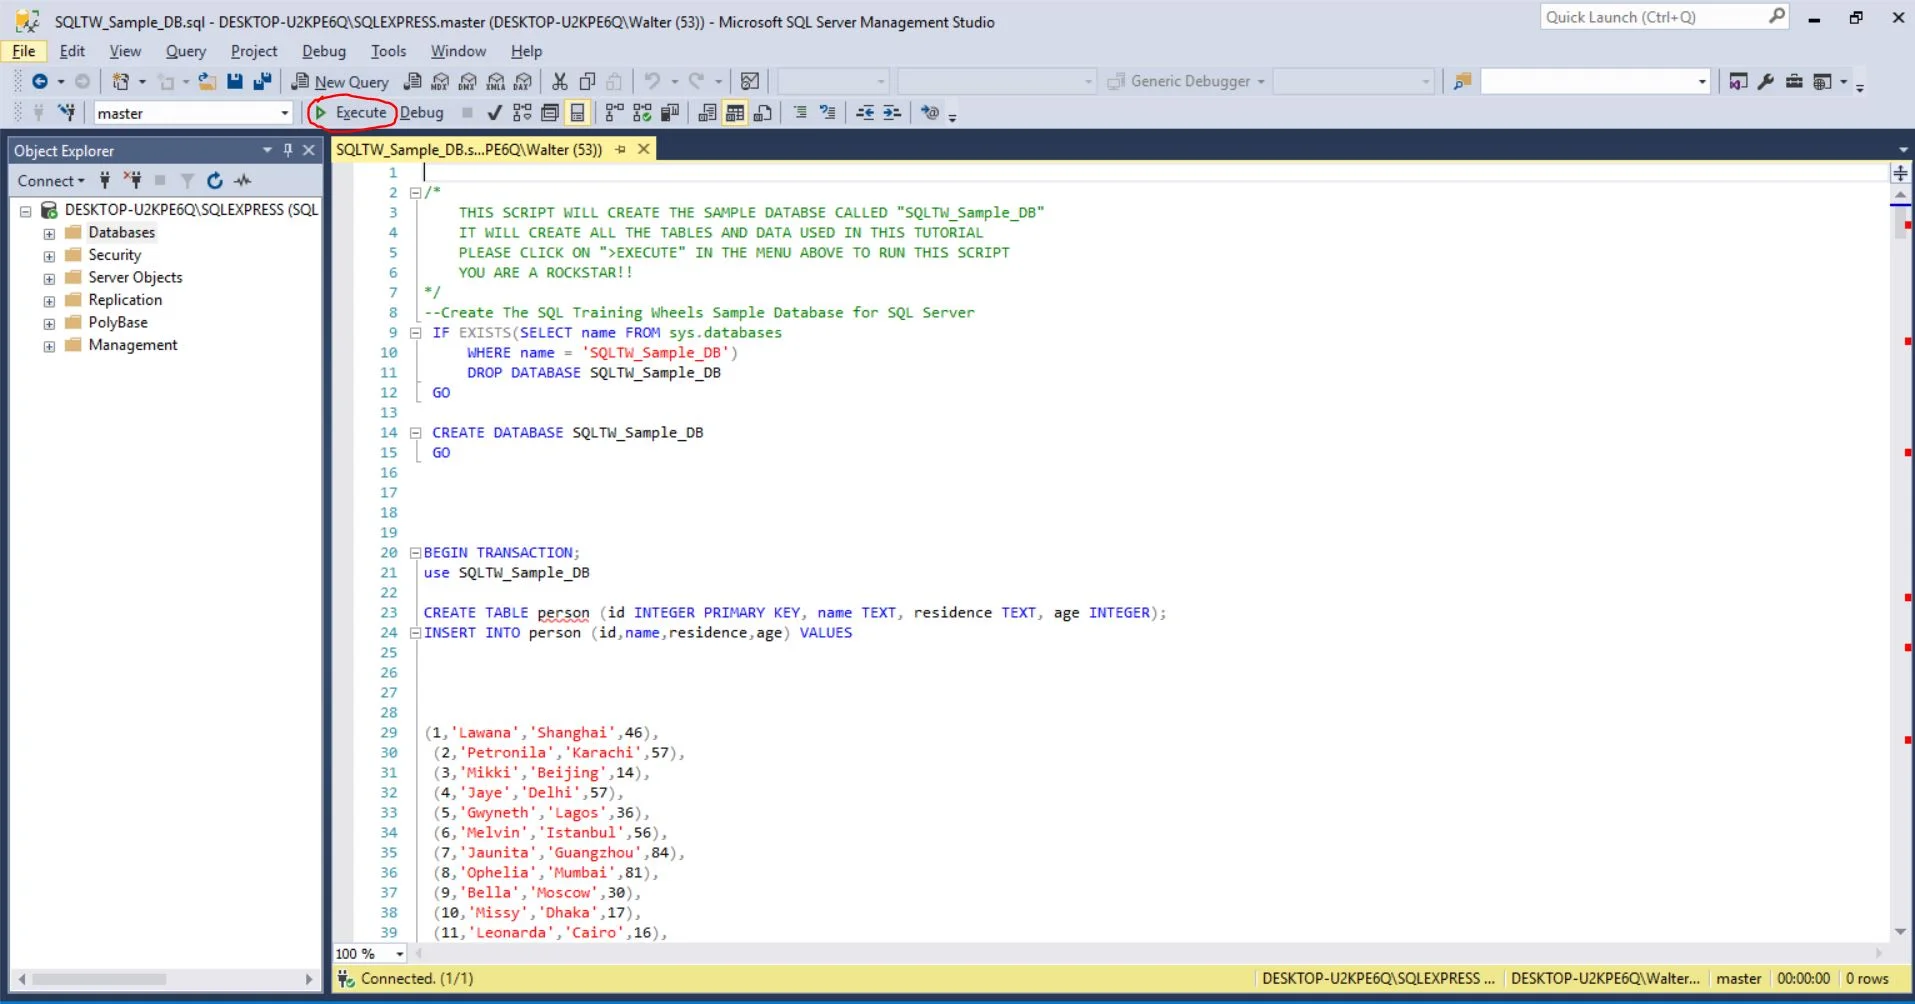Open the Toolbox icon

pyautogui.click(x=1794, y=81)
